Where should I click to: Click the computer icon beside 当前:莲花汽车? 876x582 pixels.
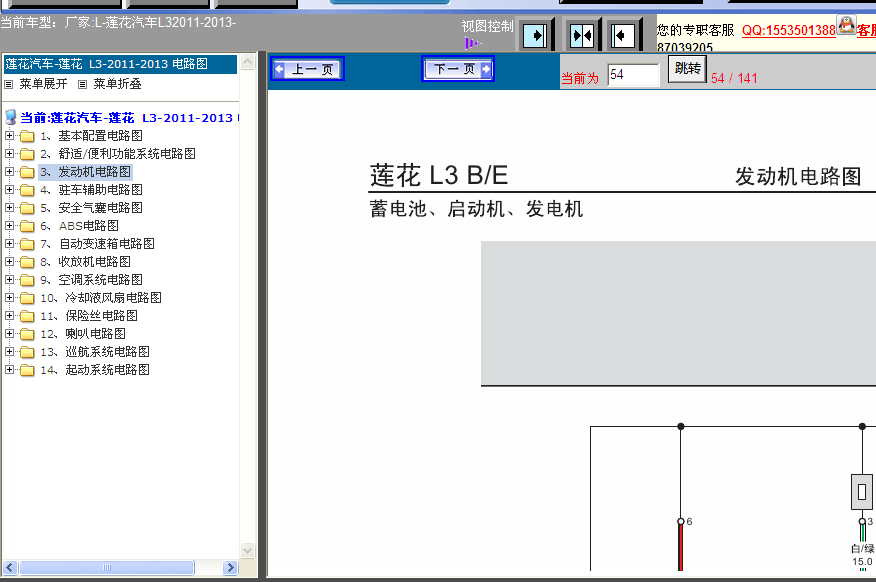click(x=11, y=117)
